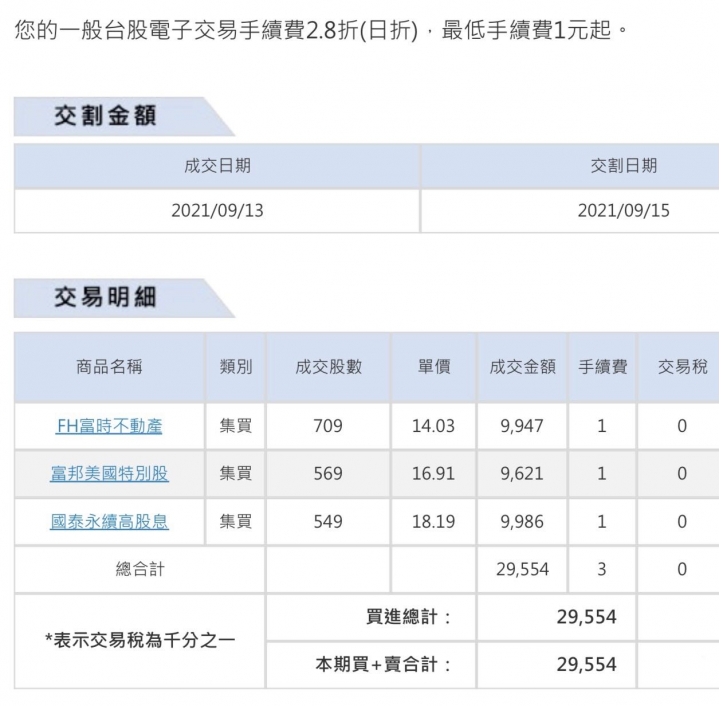Viewport: 721px width, 706px height.
Task: Click the 表示交易稅為千分之一 footnote
Action: [140, 640]
